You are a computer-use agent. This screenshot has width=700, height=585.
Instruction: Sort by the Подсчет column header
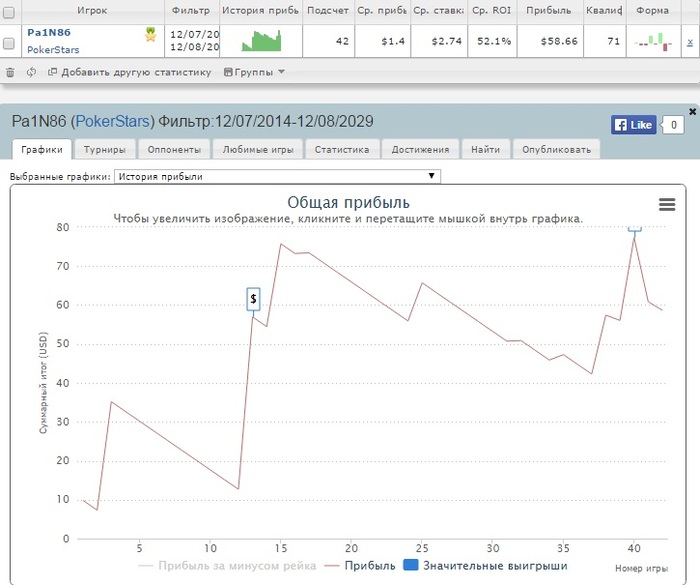(x=328, y=10)
